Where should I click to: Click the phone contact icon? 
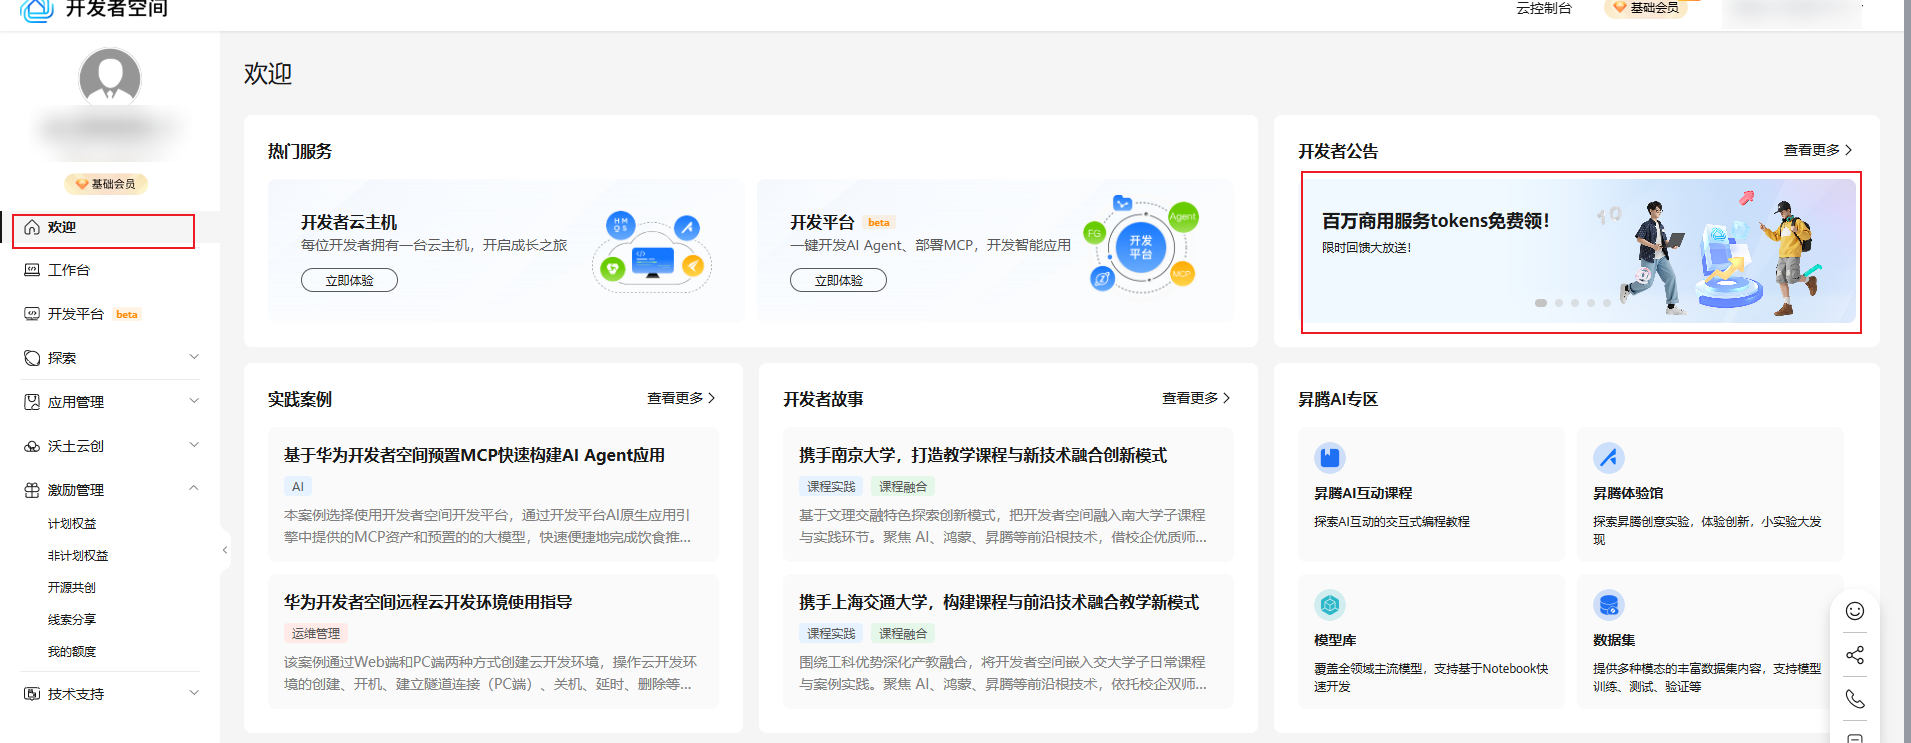point(1855,699)
